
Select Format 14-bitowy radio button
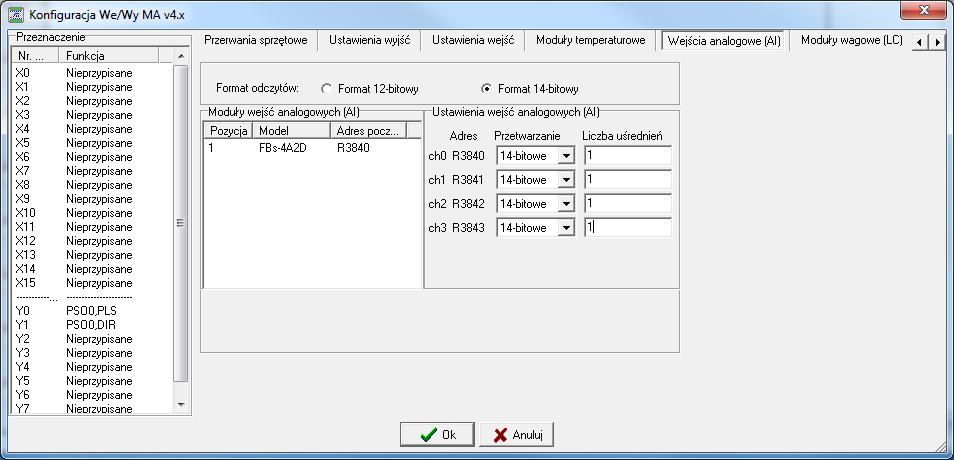tap(486, 89)
